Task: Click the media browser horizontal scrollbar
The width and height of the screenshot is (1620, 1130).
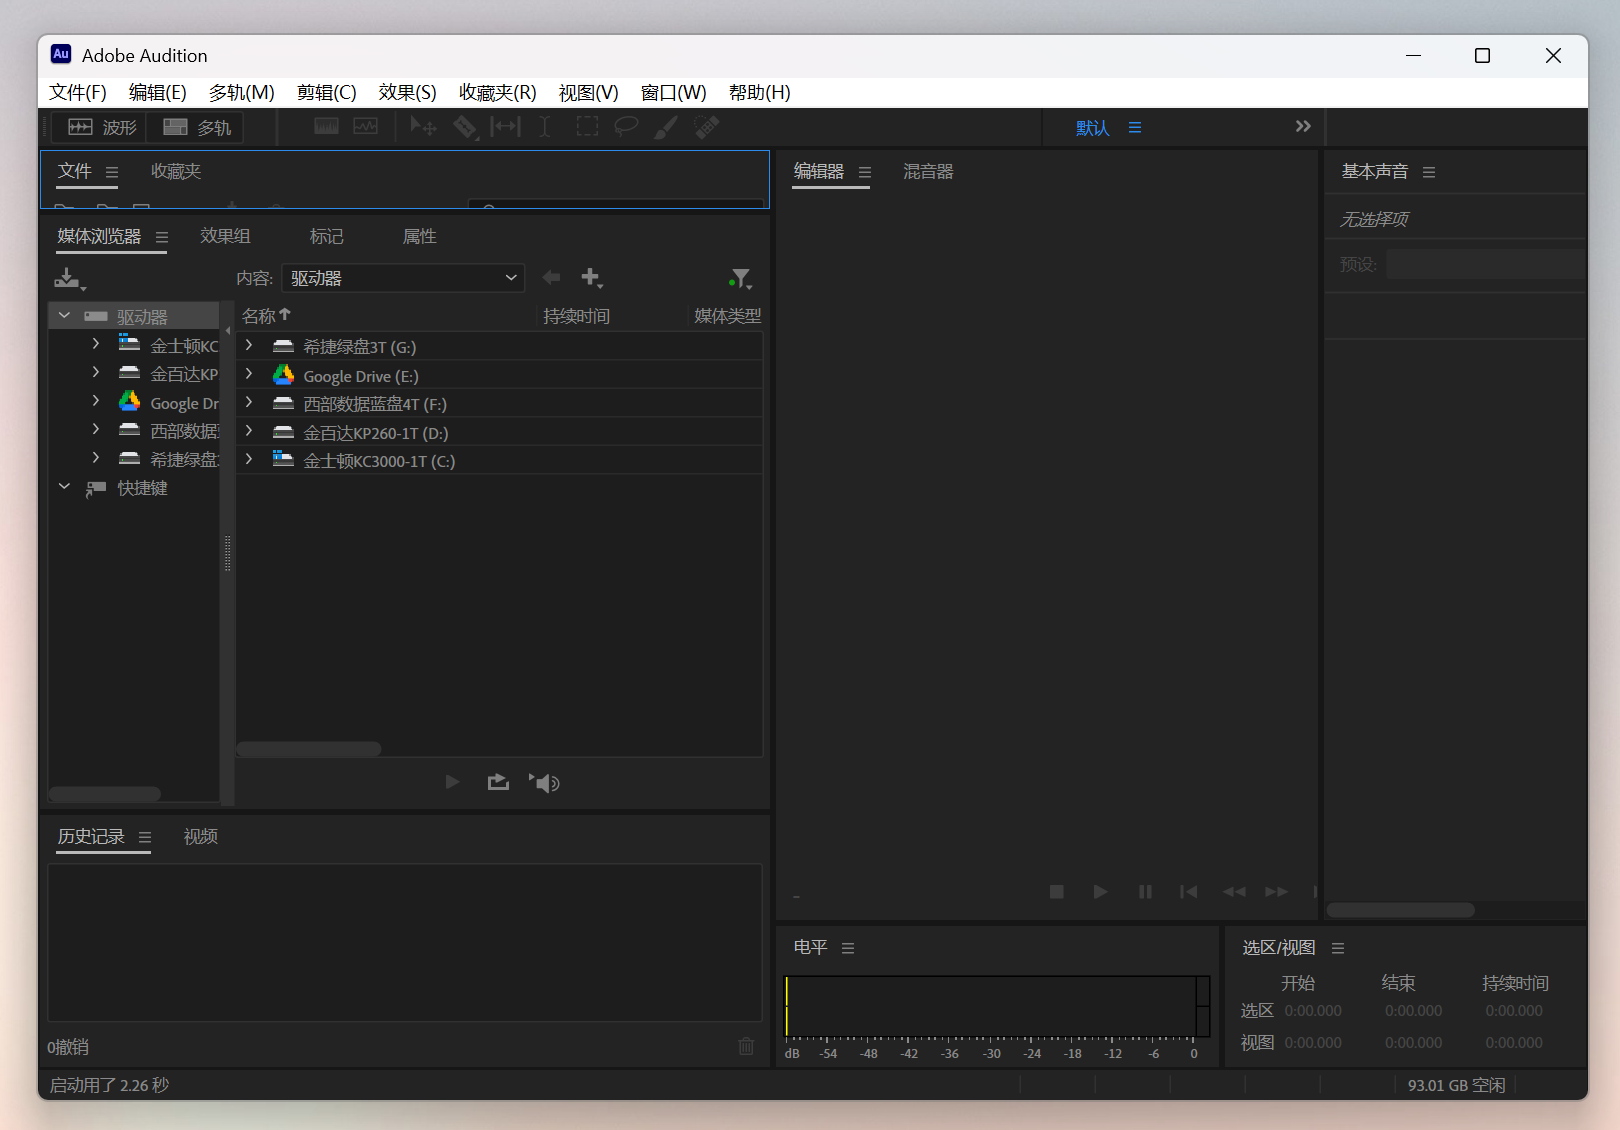Action: [x=309, y=749]
